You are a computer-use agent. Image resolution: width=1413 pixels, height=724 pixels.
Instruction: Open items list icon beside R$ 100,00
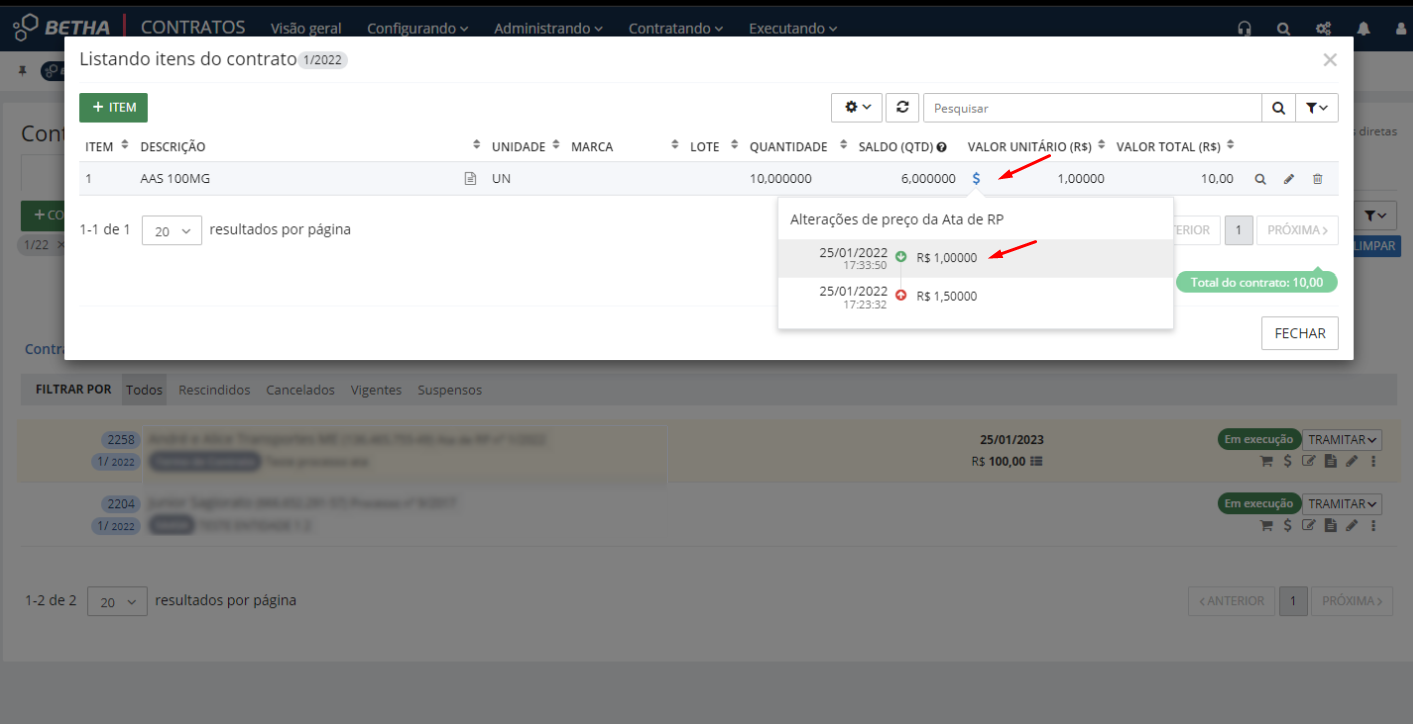pyautogui.click(x=1037, y=462)
